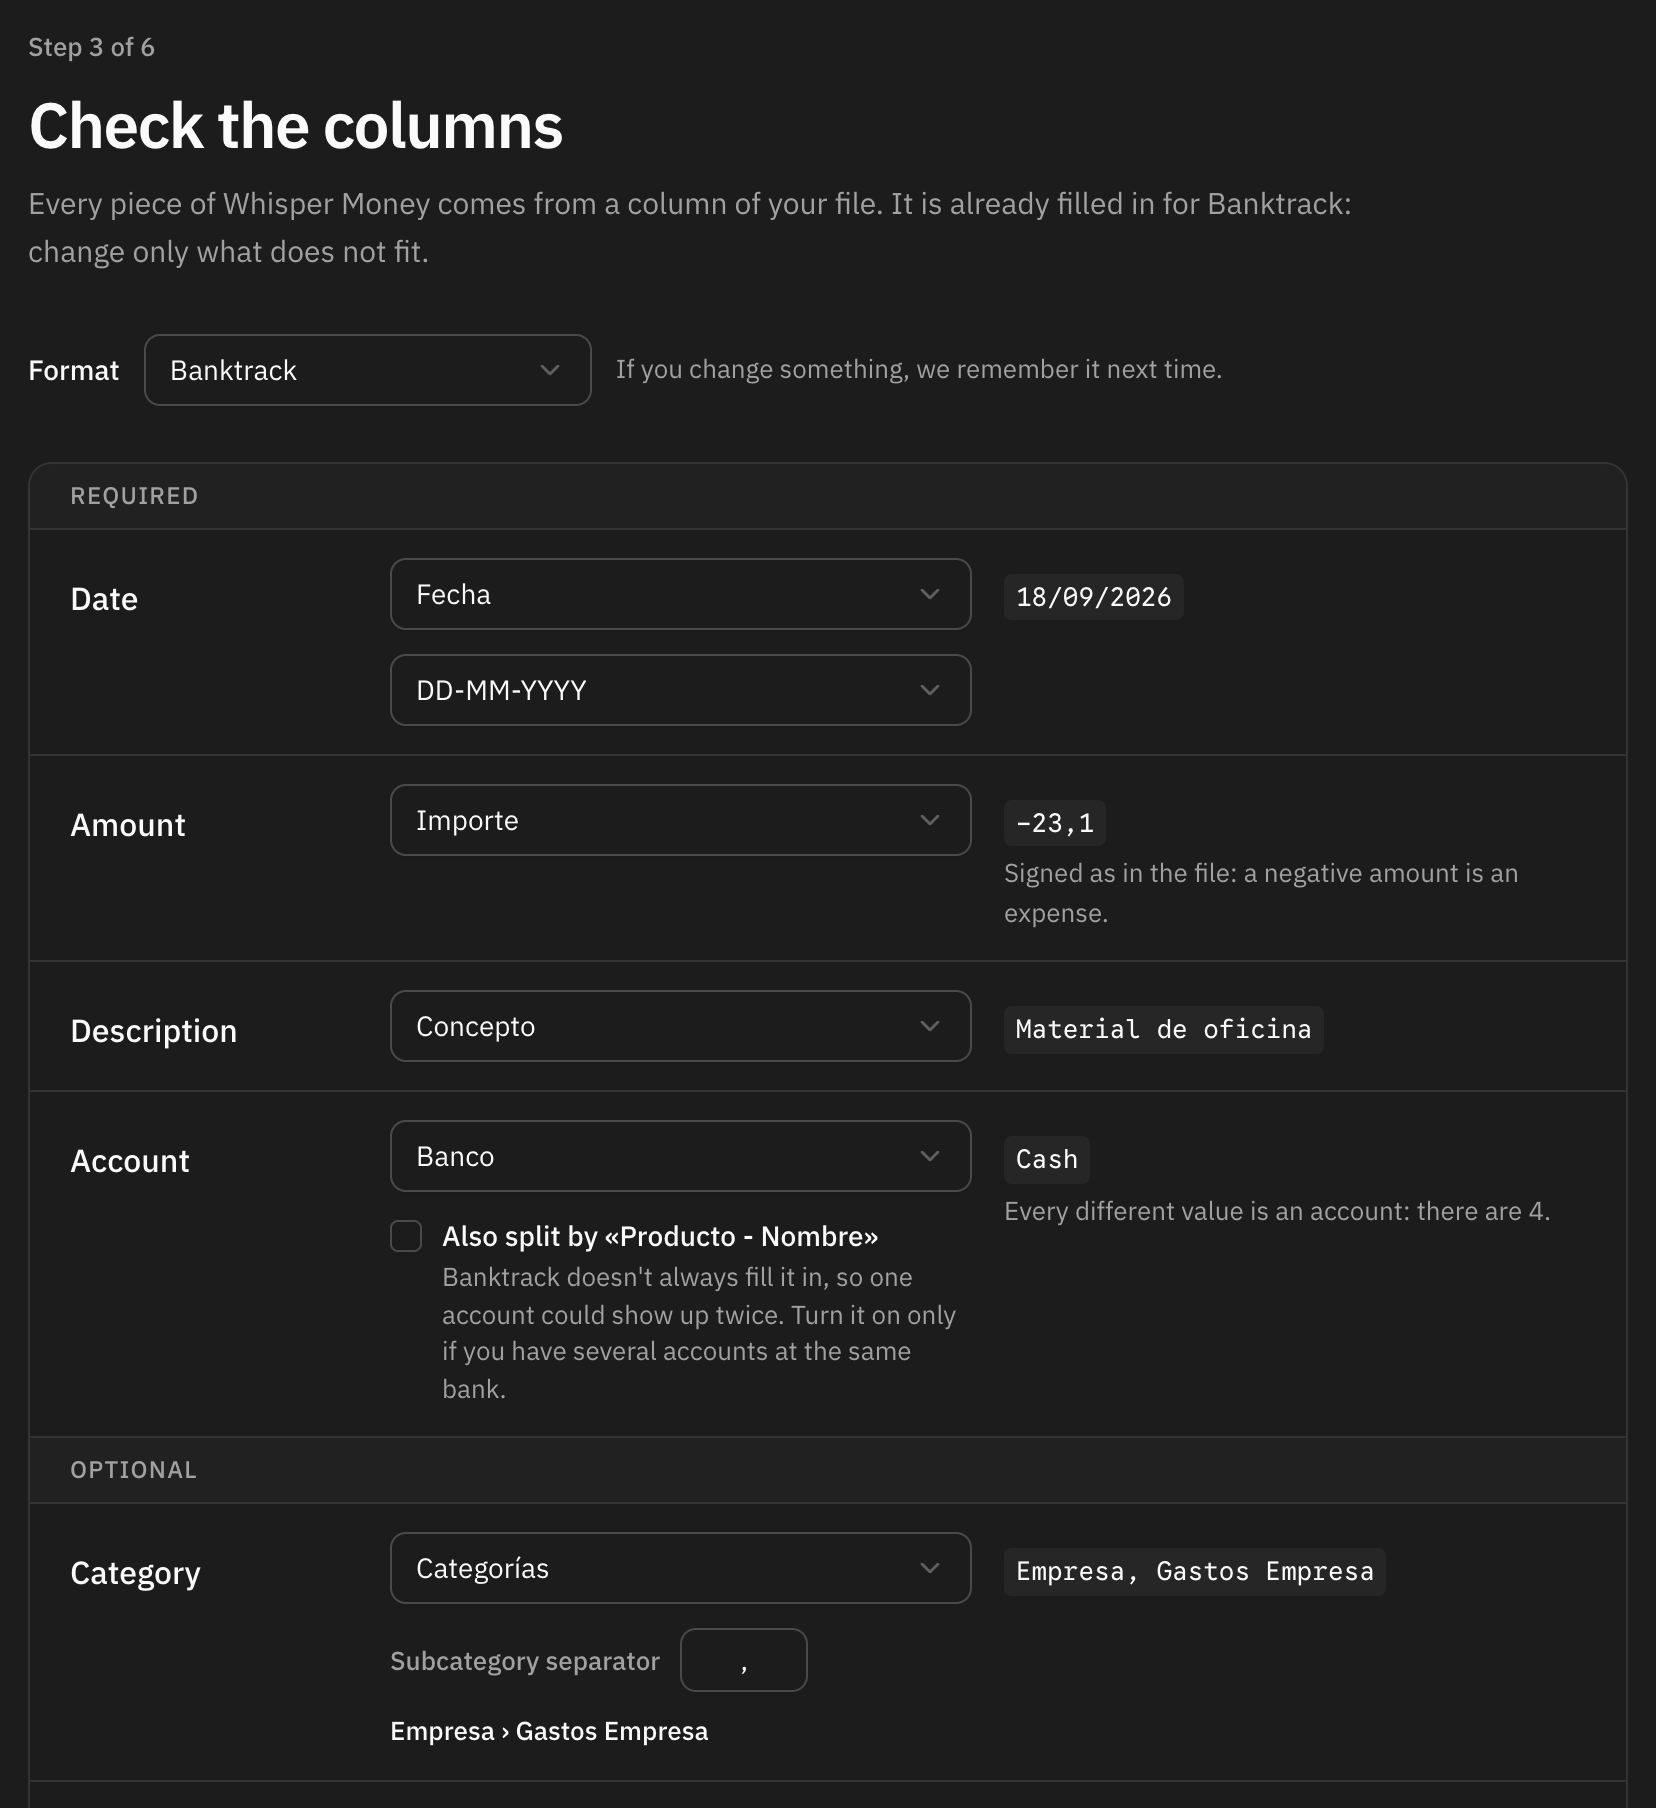Click the Amount row label
Viewport: 1656px width, 1808px height.
tap(128, 825)
